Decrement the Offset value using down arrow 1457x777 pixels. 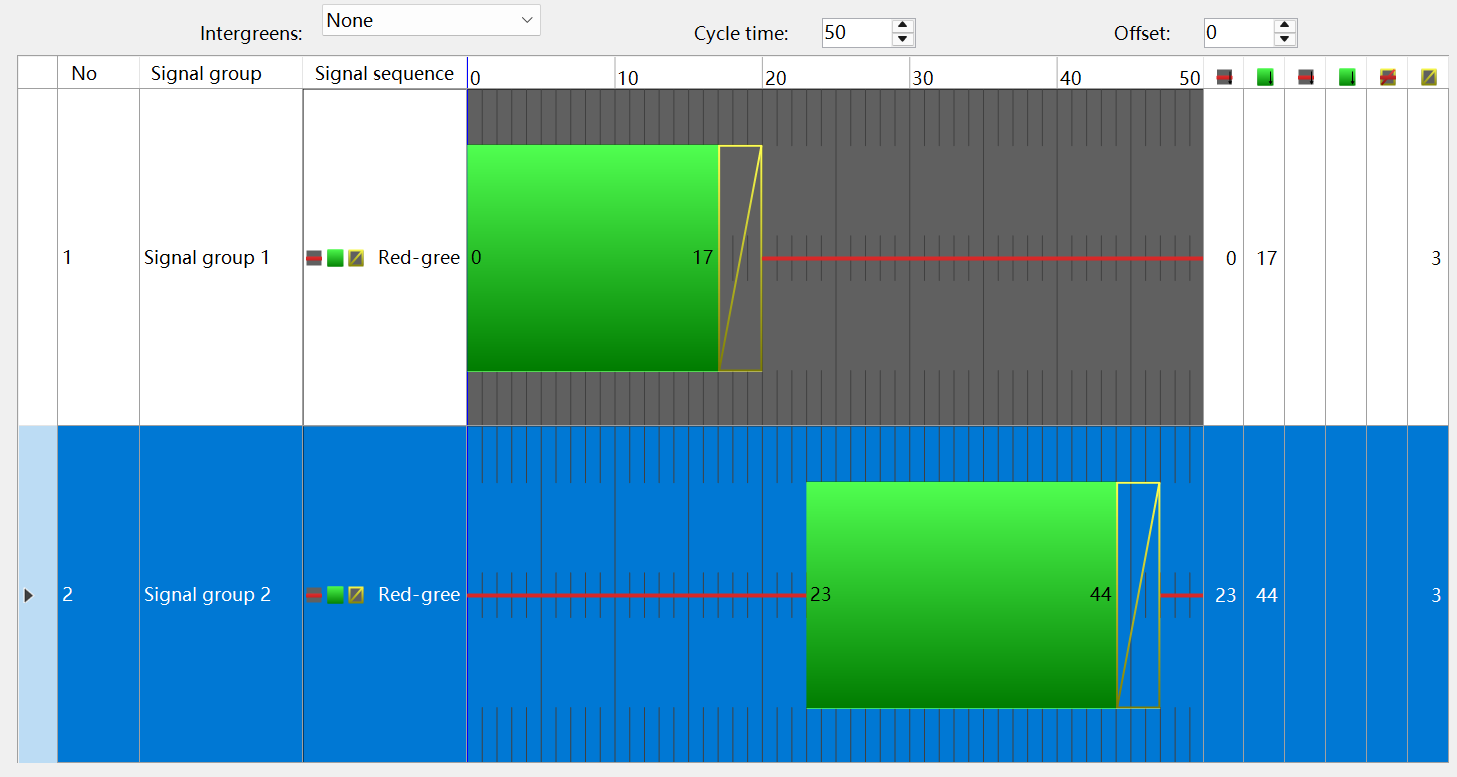[x=1285, y=40]
